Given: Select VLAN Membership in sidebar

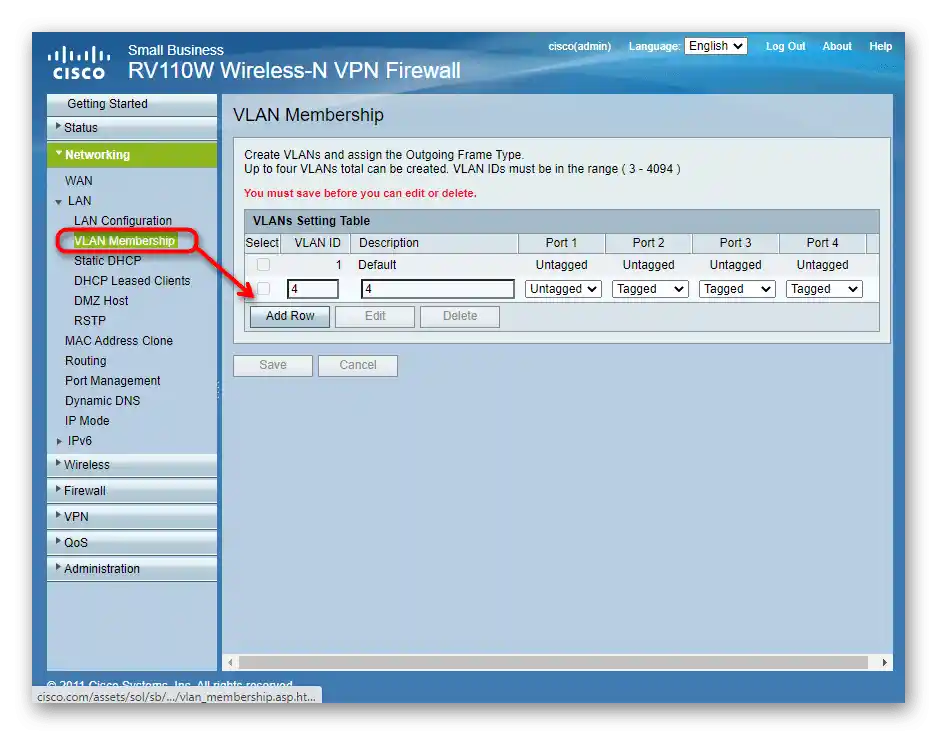Looking at the screenshot, I should tap(124, 241).
